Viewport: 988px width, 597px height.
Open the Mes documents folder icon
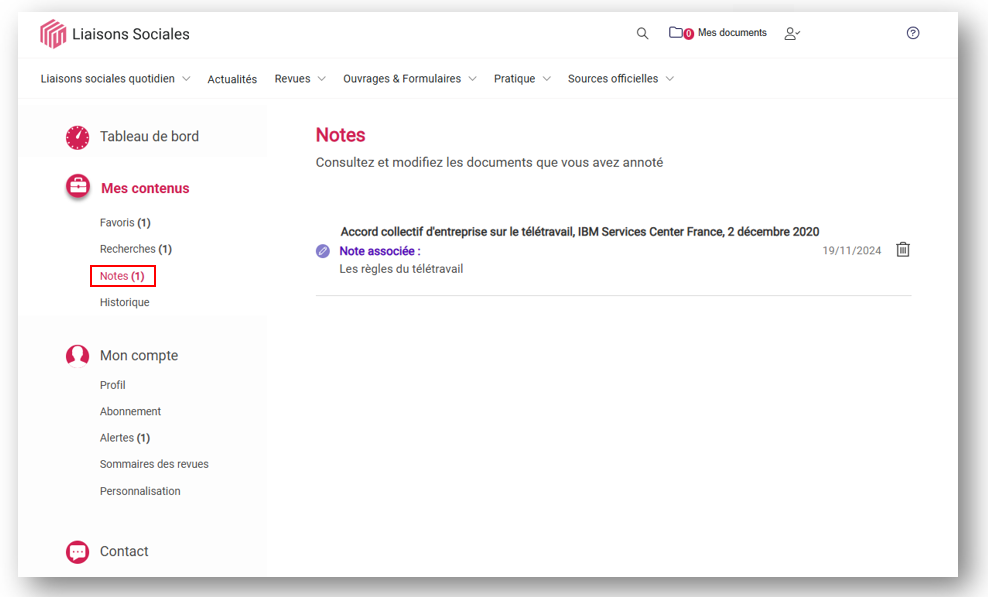(675, 32)
